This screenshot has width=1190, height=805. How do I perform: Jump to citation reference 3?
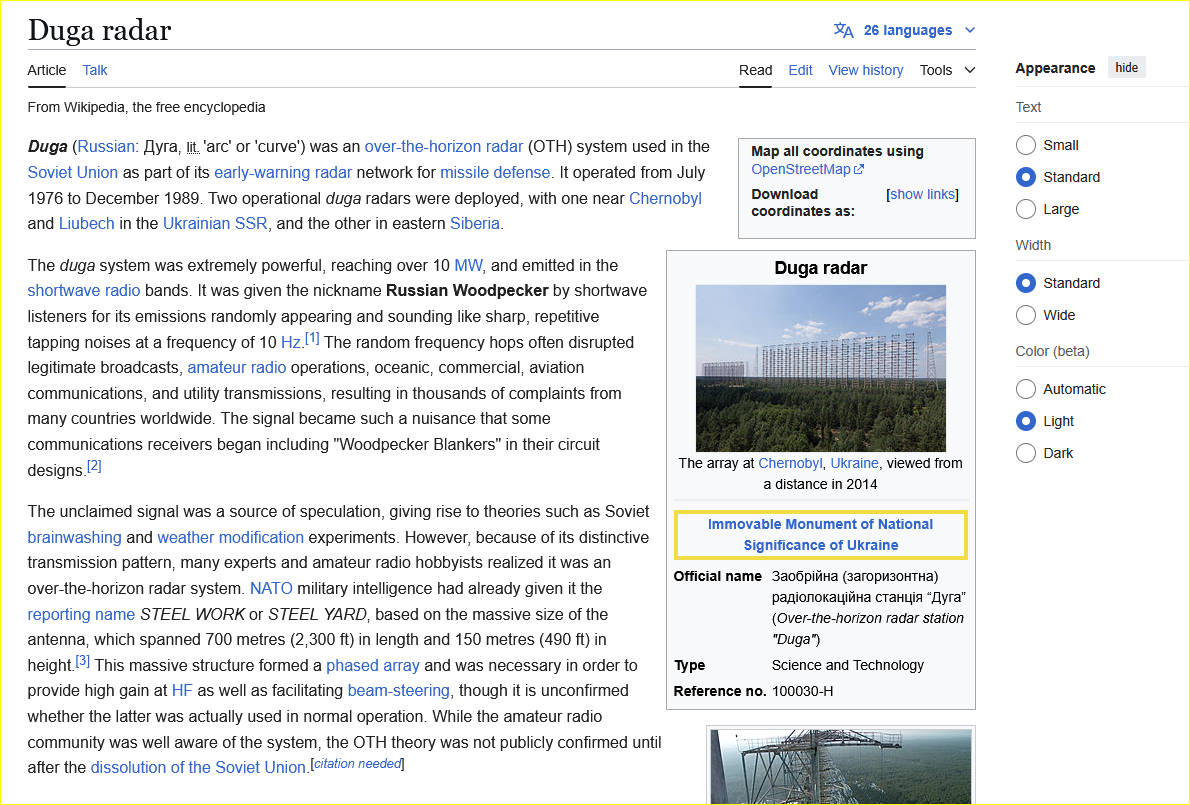[x=83, y=660]
